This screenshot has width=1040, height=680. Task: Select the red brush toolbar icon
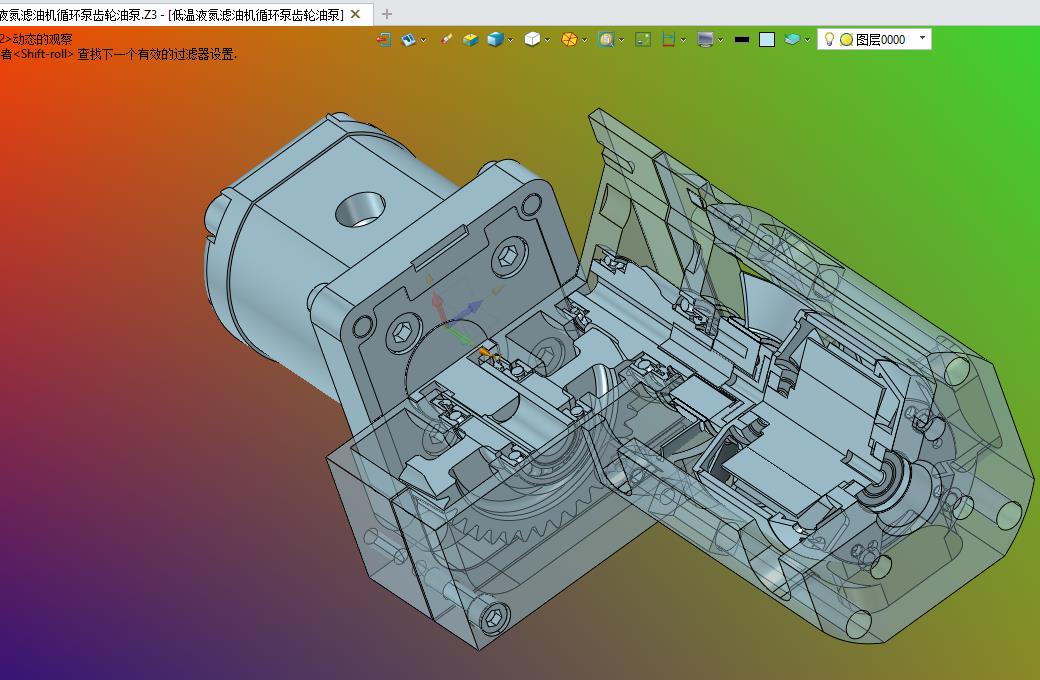(446, 40)
